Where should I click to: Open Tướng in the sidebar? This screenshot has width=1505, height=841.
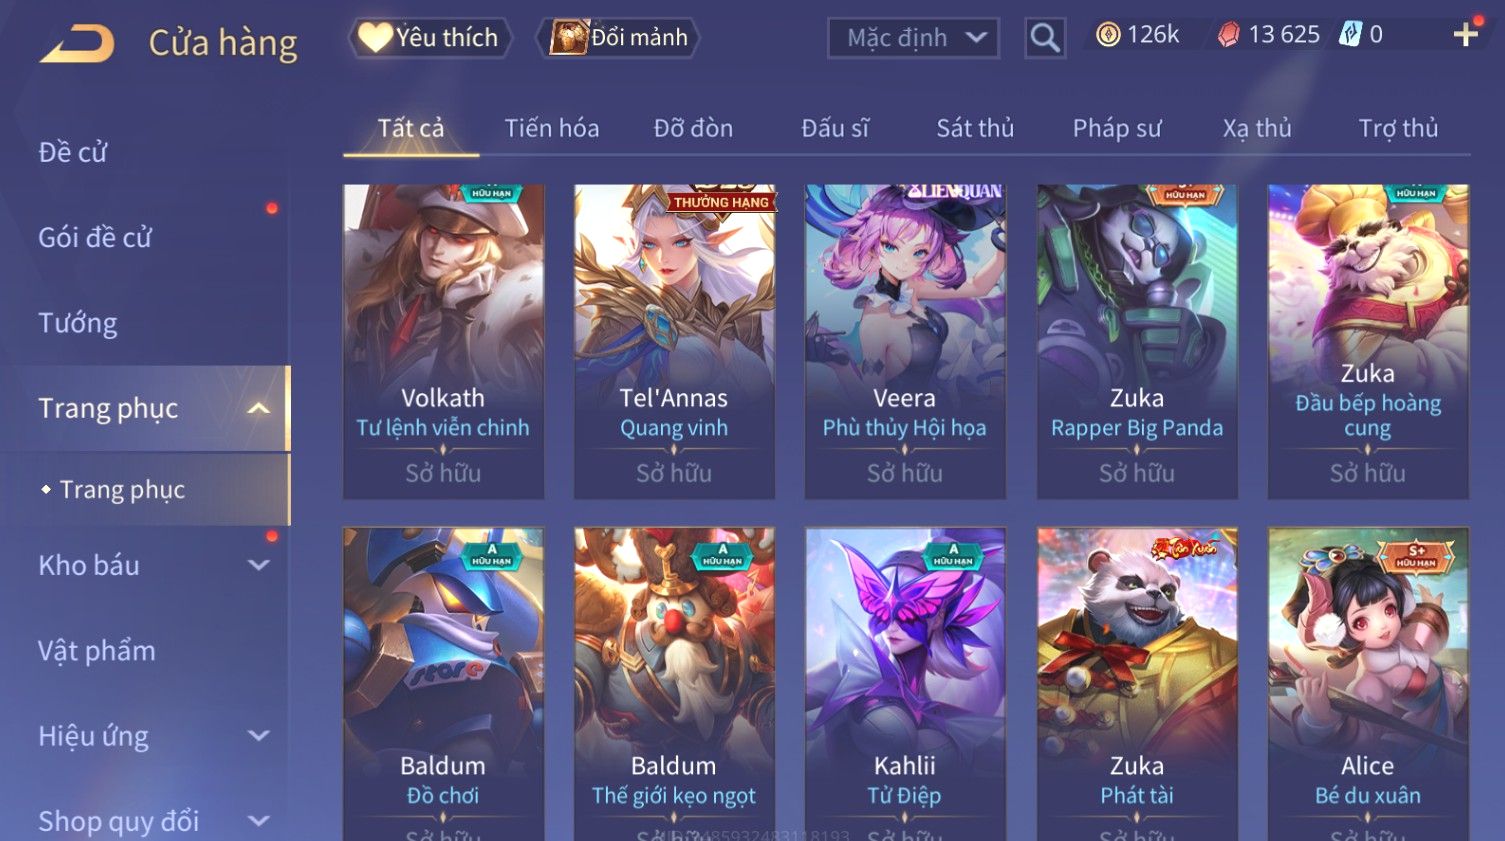click(78, 323)
